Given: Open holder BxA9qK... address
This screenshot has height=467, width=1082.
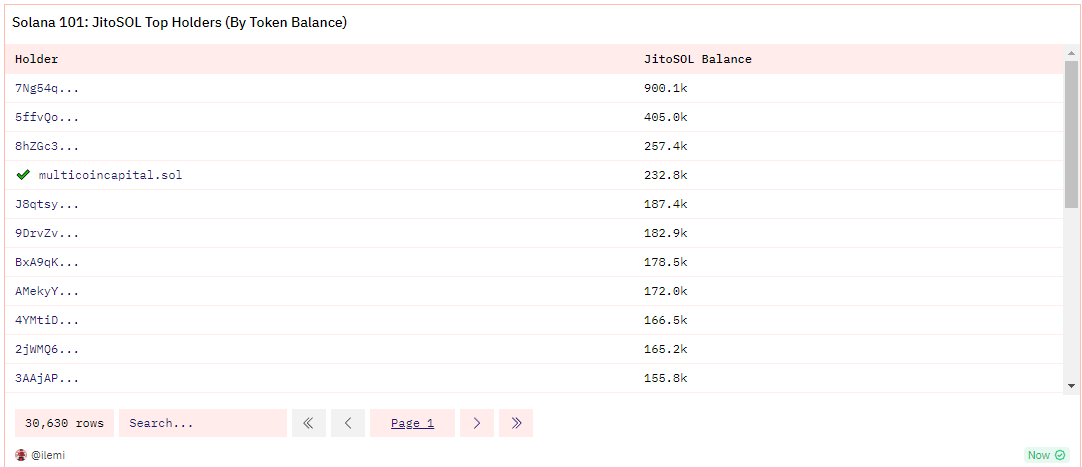Looking at the screenshot, I should point(47,262).
